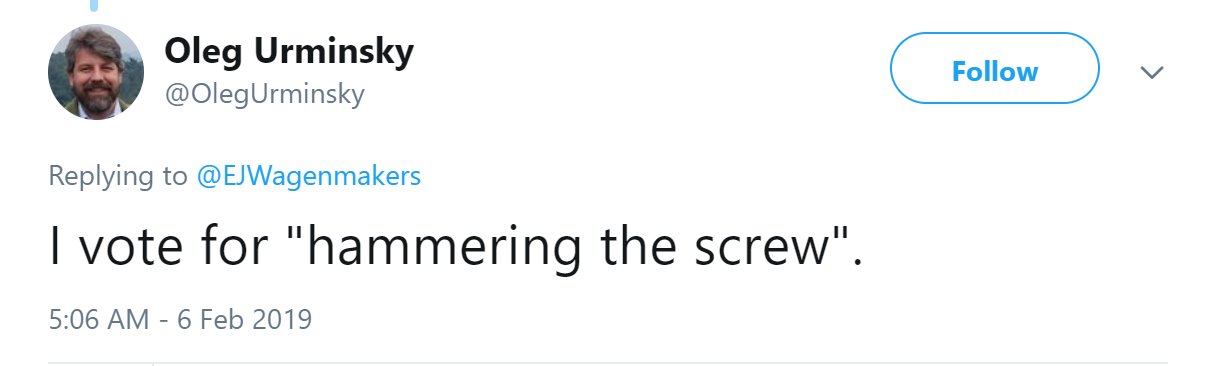Open the Oleg Urminsky display name link

[x=288, y=51]
